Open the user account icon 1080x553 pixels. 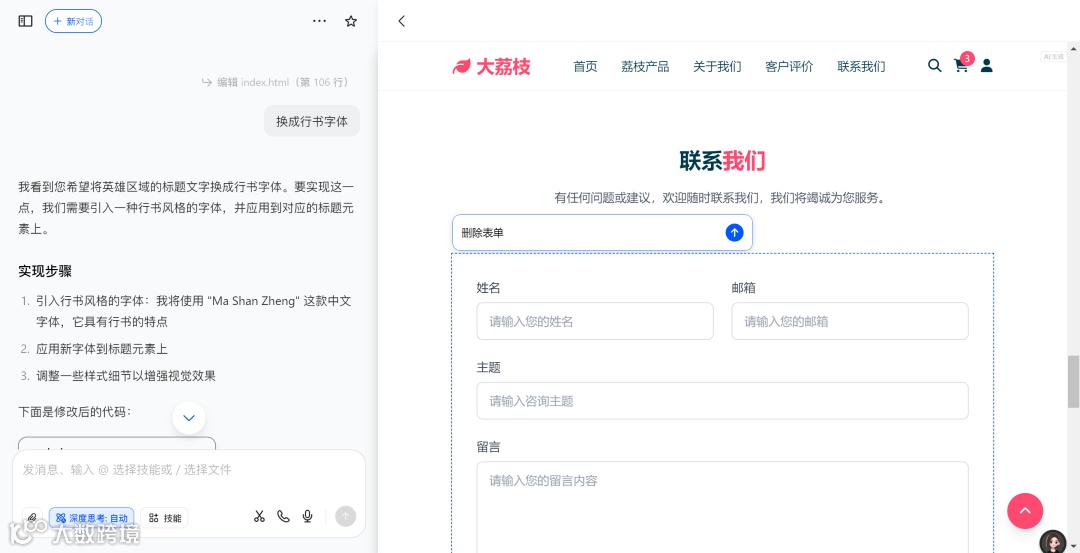[987, 66]
